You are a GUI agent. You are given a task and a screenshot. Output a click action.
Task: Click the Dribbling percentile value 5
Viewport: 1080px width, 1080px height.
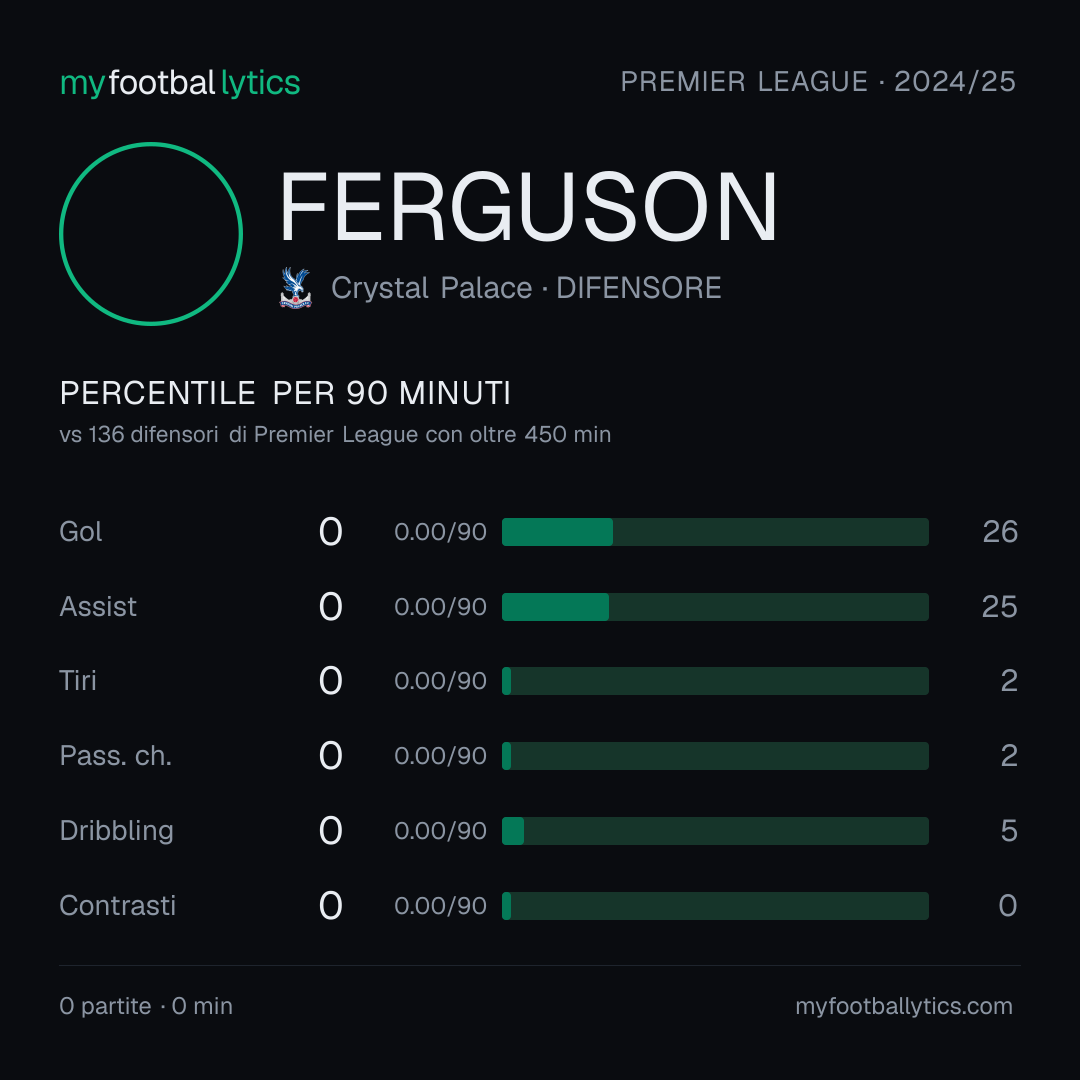[x=1009, y=831]
